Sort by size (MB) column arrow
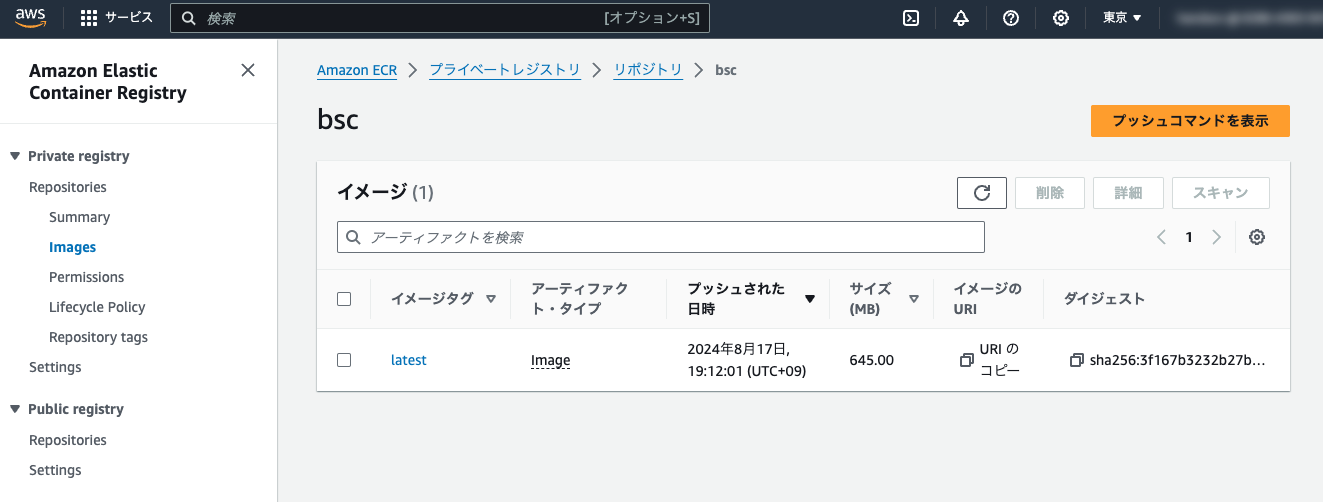The height and width of the screenshot is (502, 1323). (x=914, y=299)
